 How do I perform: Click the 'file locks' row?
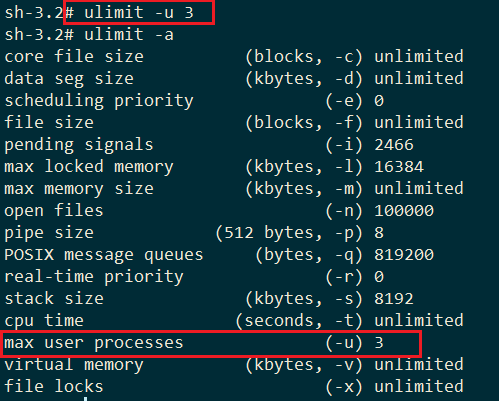234,387
